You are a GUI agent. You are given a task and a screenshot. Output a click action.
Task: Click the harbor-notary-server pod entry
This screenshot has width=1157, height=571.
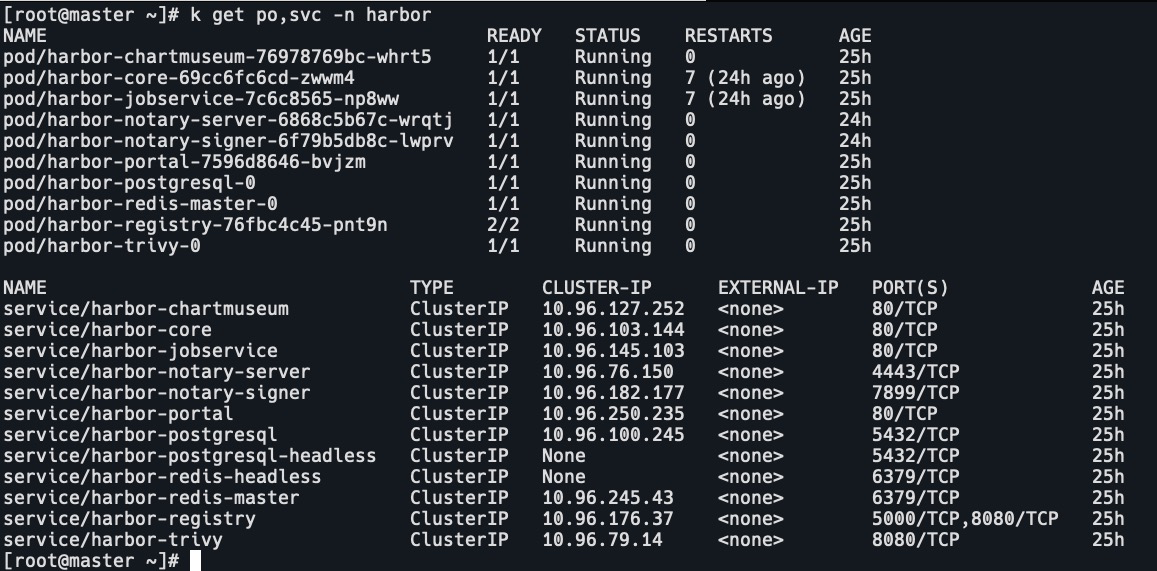click(x=228, y=120)
